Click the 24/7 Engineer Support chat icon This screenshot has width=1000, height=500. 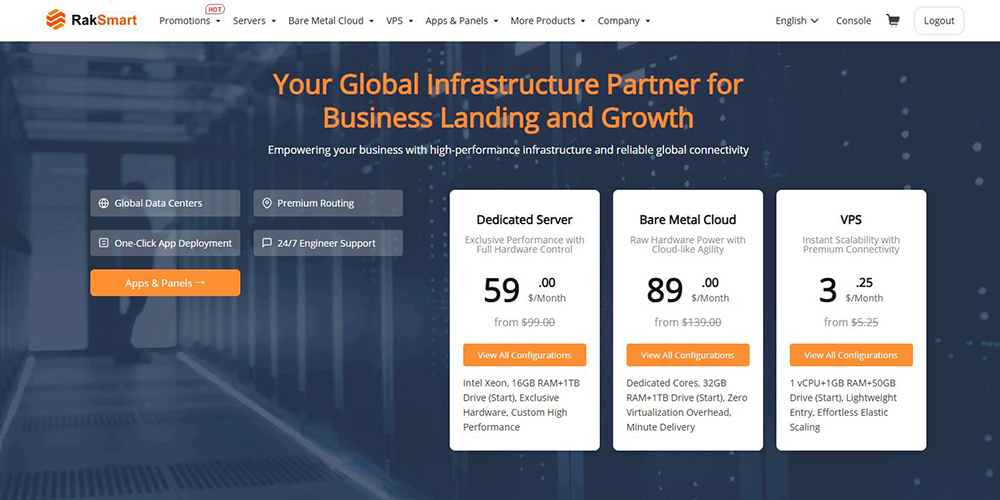pos(266,243)
